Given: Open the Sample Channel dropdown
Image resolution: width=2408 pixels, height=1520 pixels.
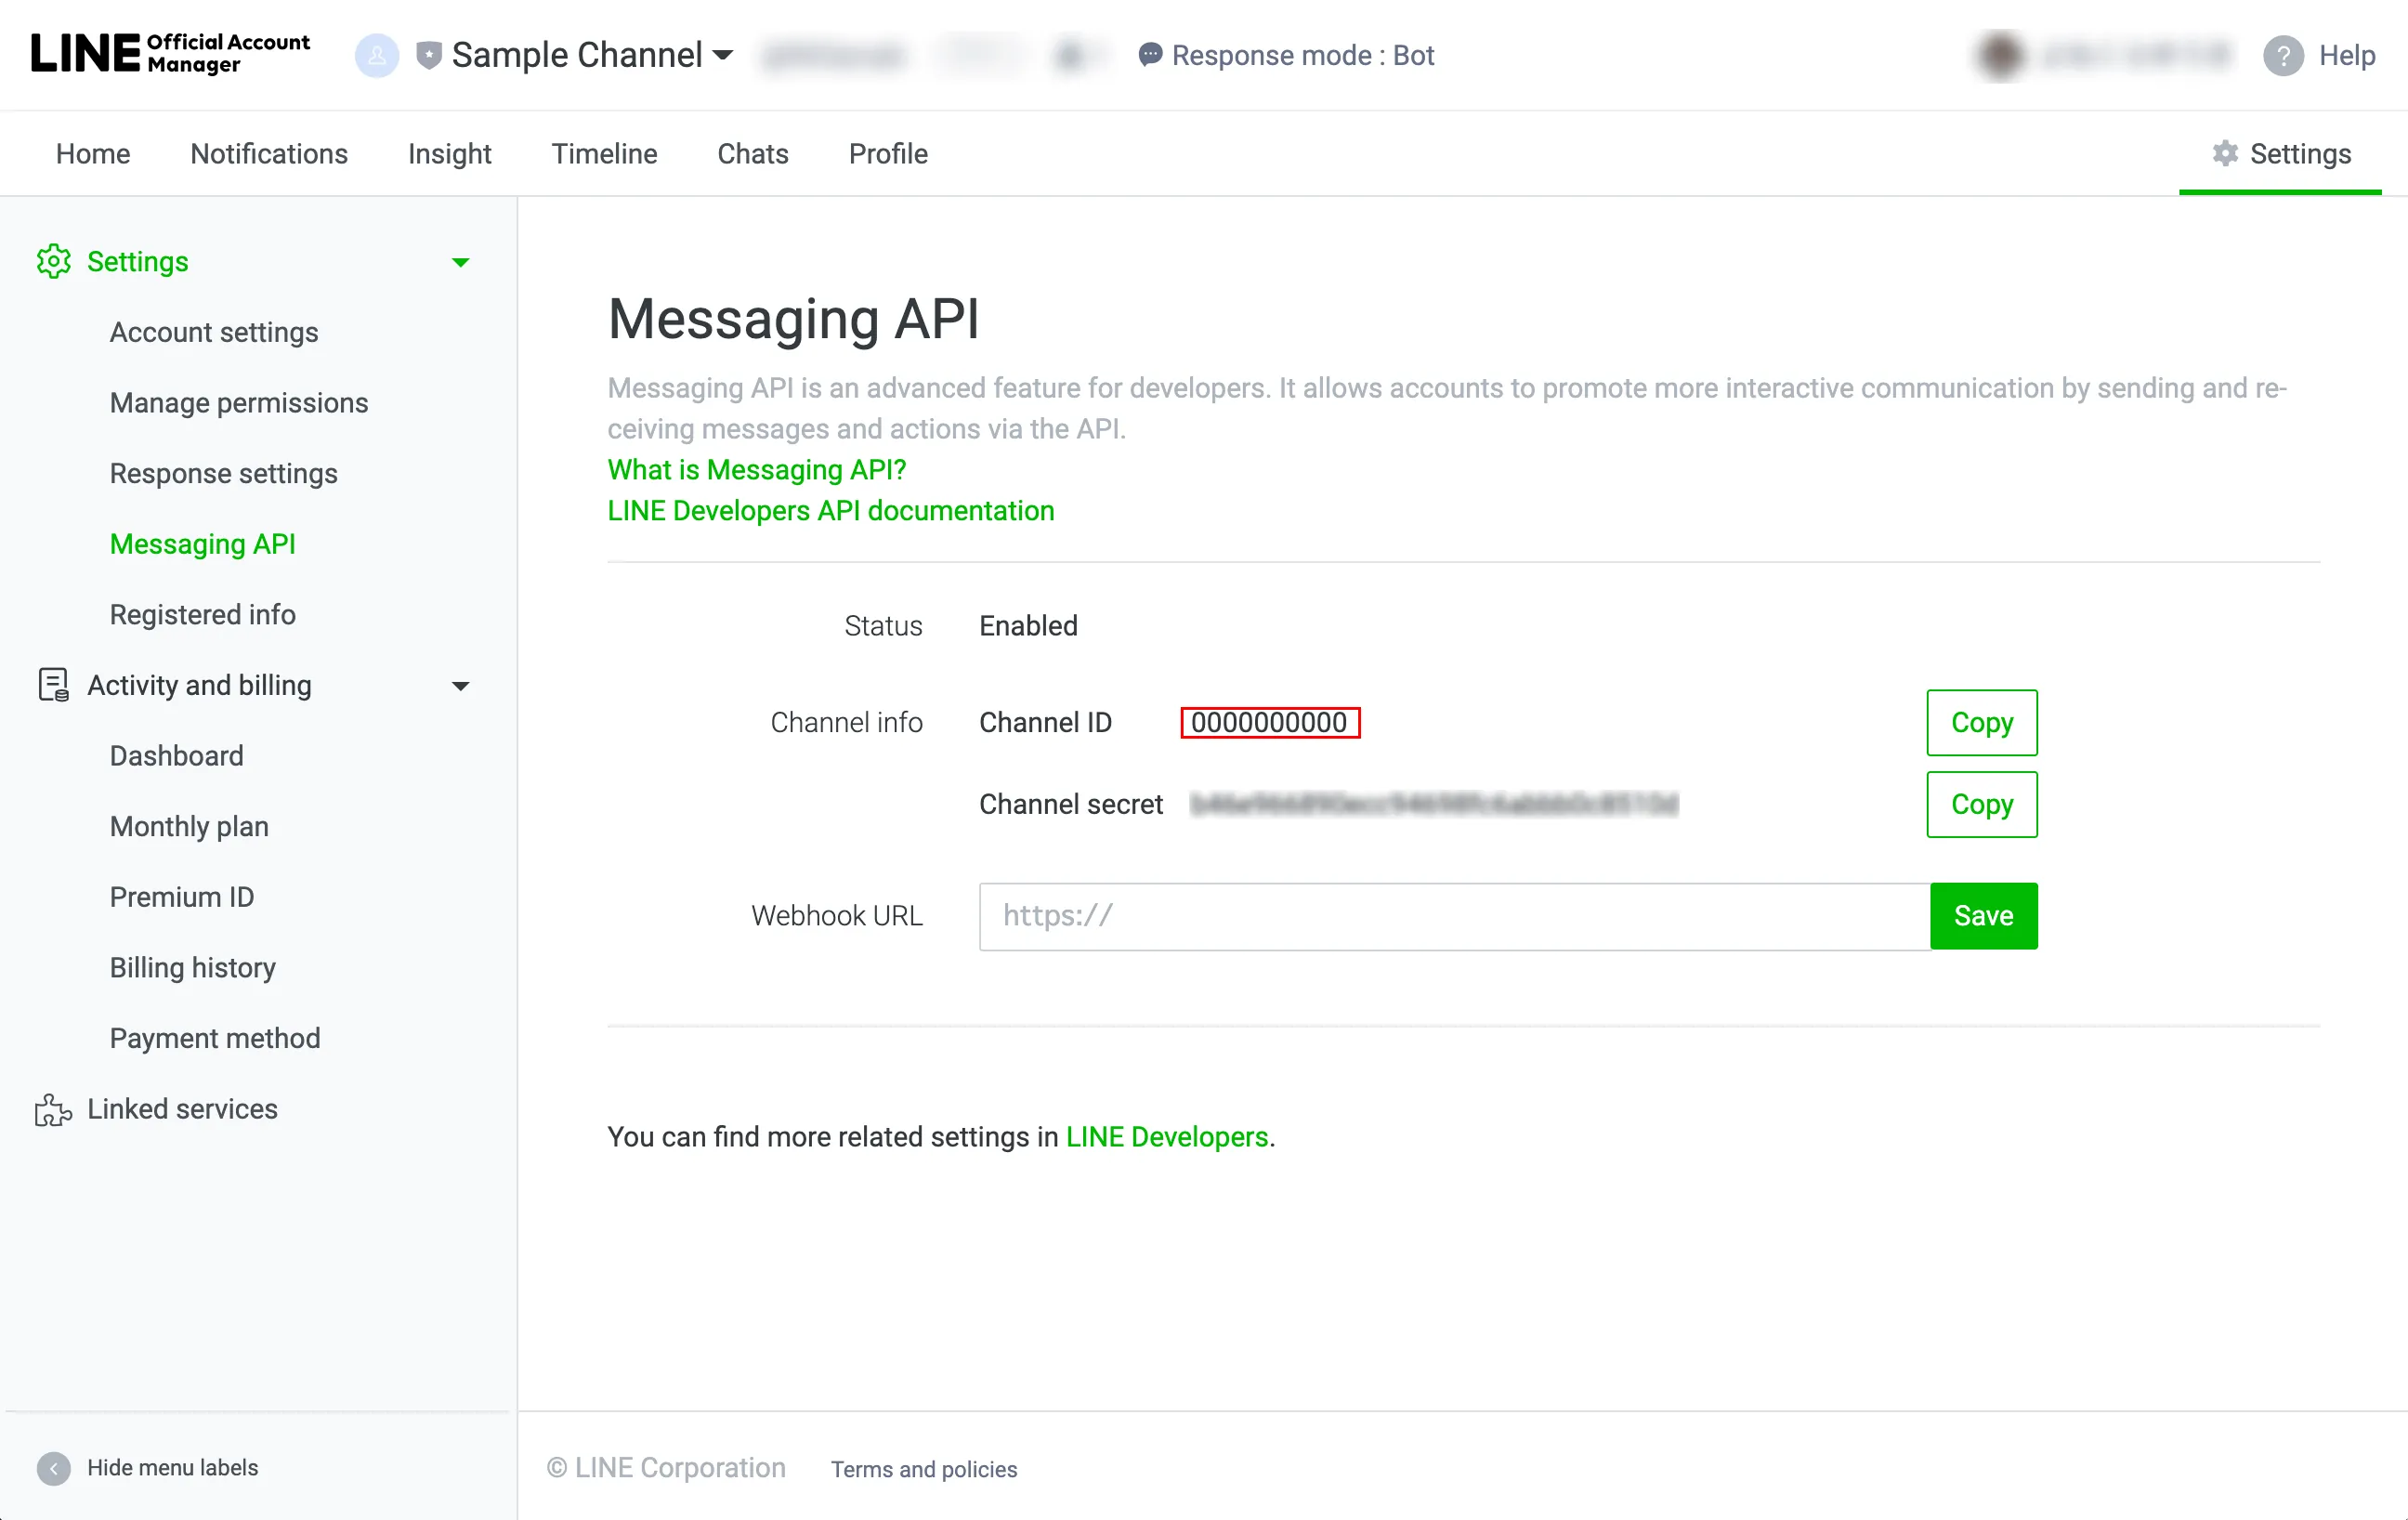Looking at the screenshot, I should pos(723,55).
